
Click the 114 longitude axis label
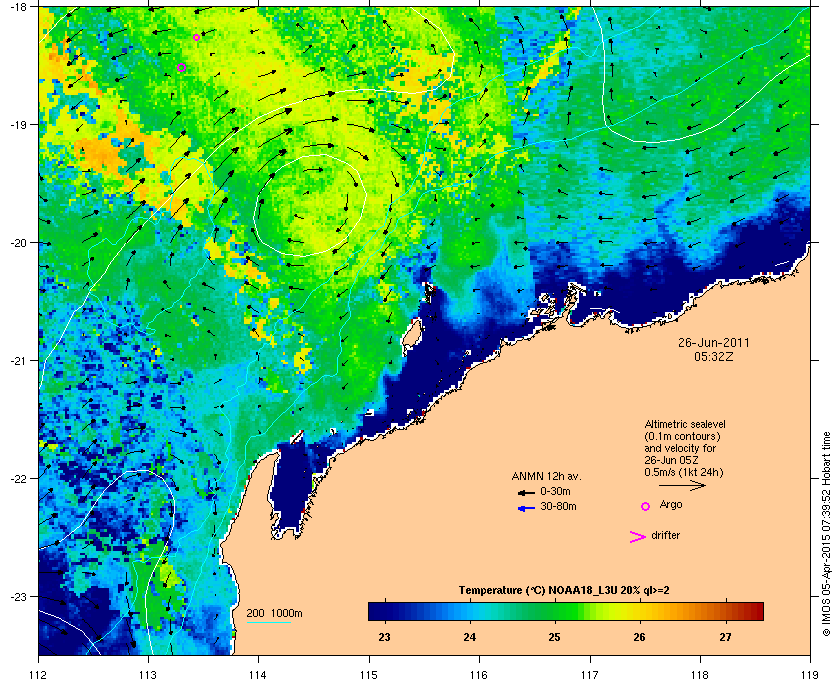tap(258, 674)
